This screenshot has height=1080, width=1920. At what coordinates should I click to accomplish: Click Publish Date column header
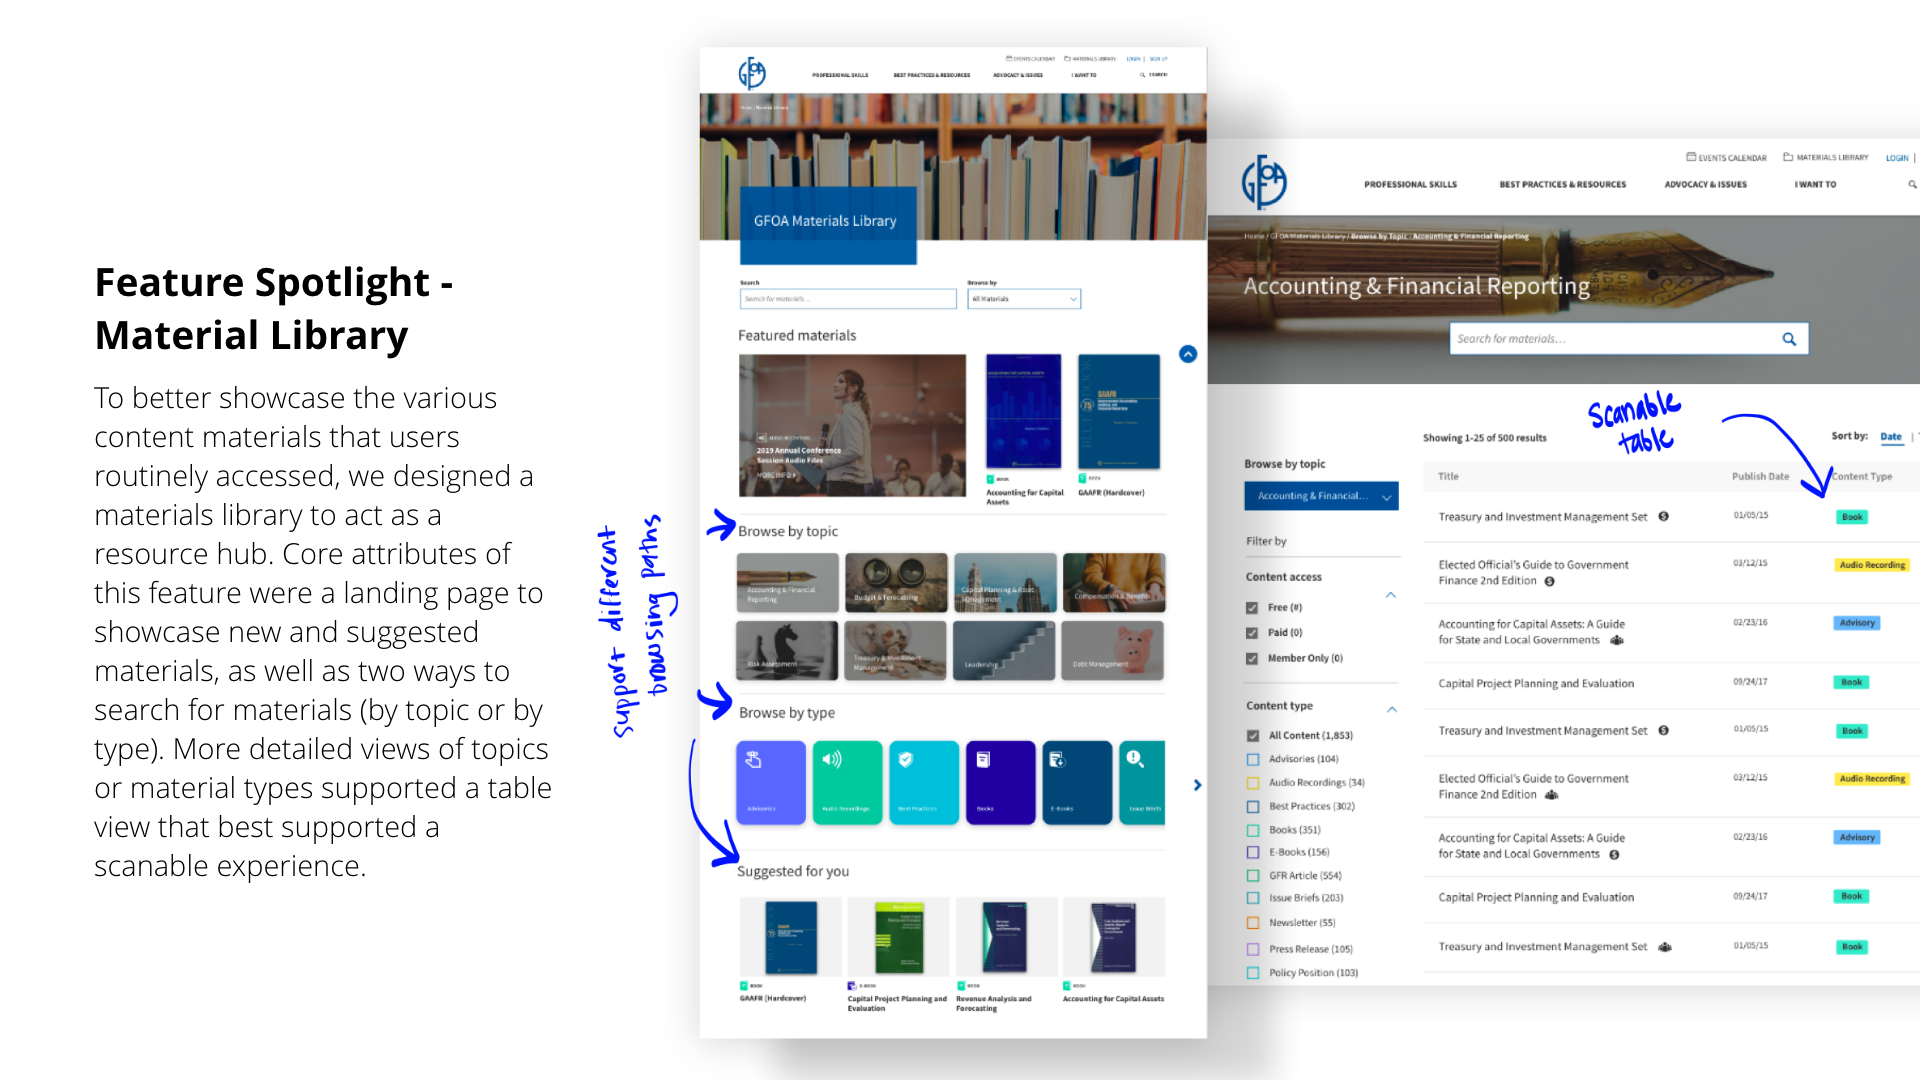tap(1760, 477)
